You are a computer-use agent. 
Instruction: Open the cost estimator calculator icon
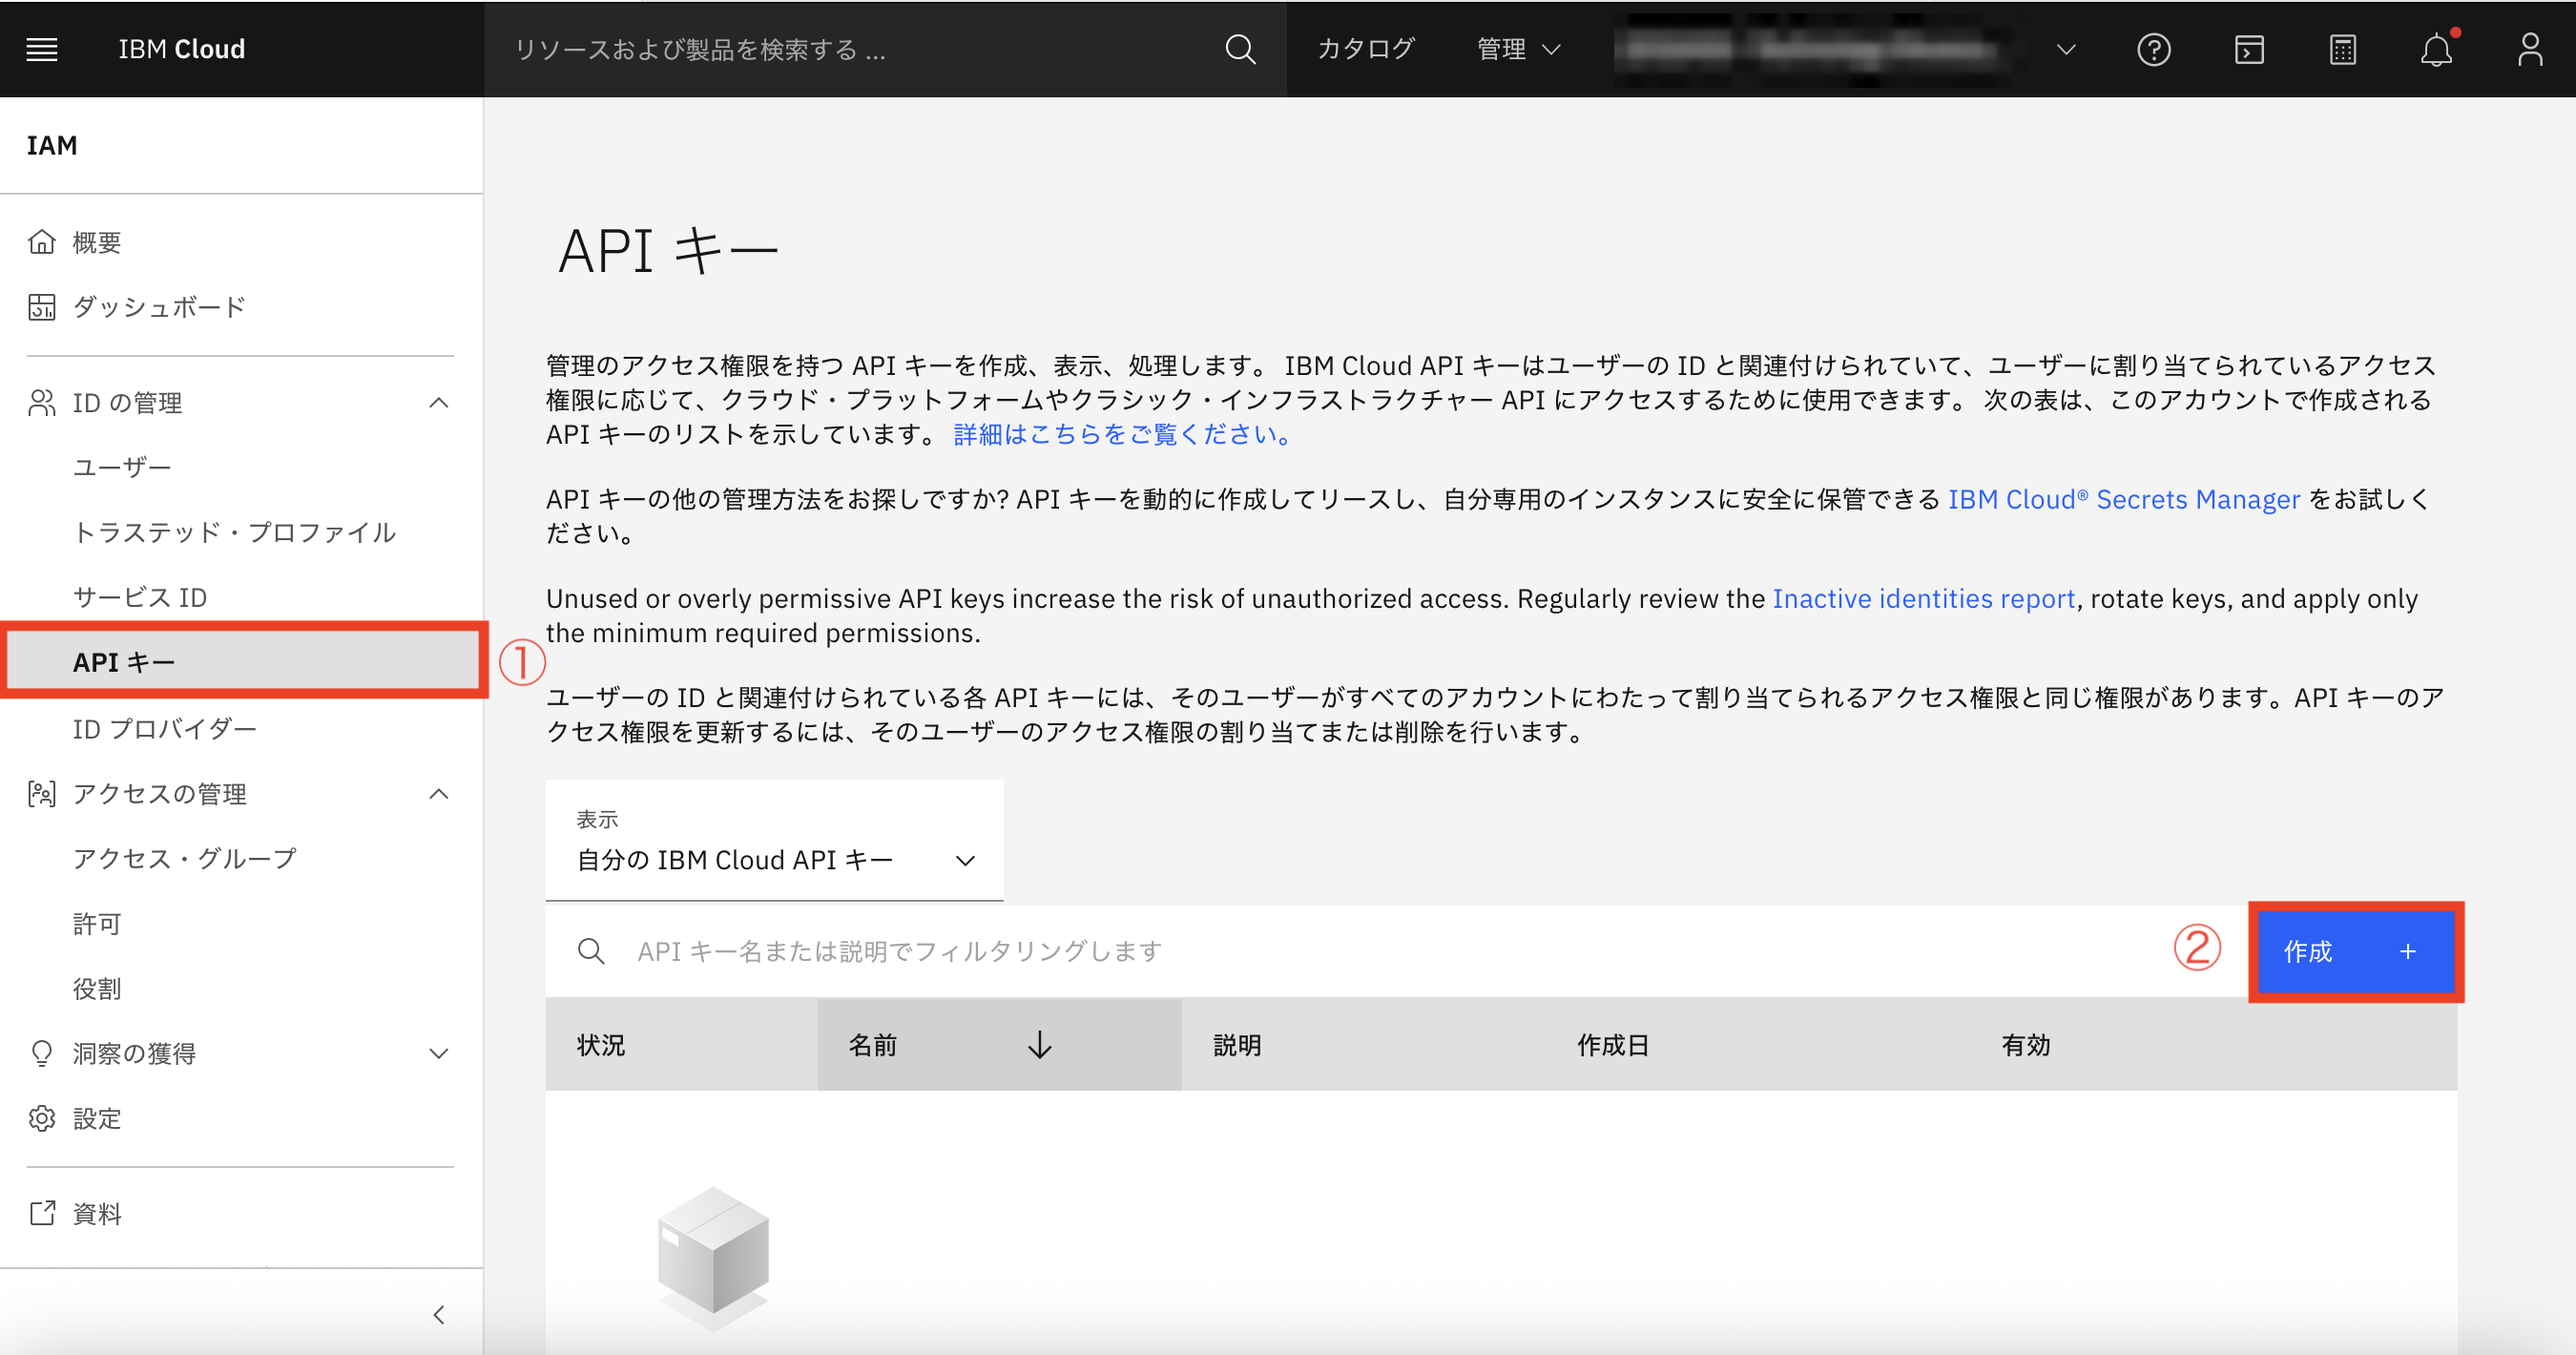2343,49
